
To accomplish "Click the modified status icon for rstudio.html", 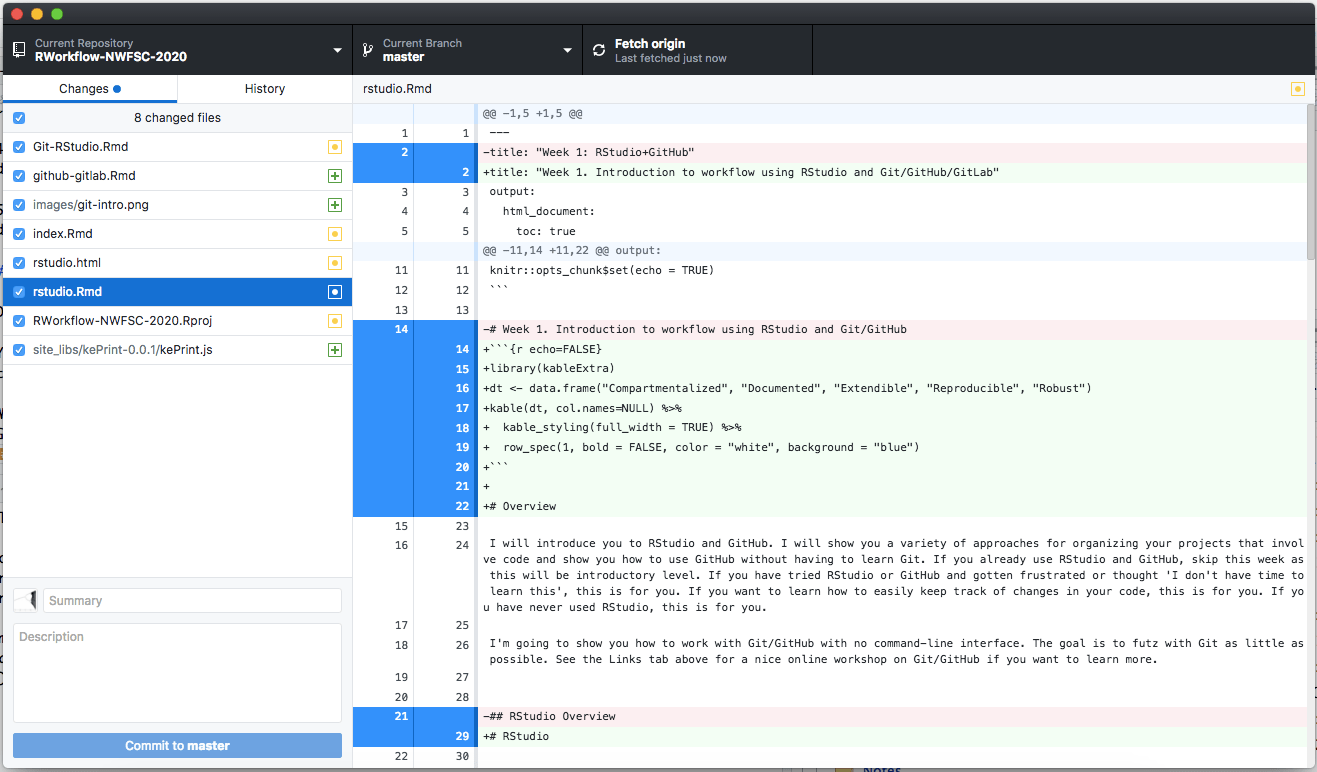I will [335, 263].
